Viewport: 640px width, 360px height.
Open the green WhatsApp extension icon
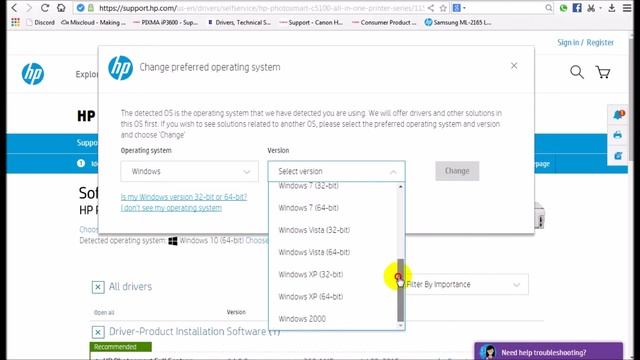pyautogui.click(x=564, y=8)
